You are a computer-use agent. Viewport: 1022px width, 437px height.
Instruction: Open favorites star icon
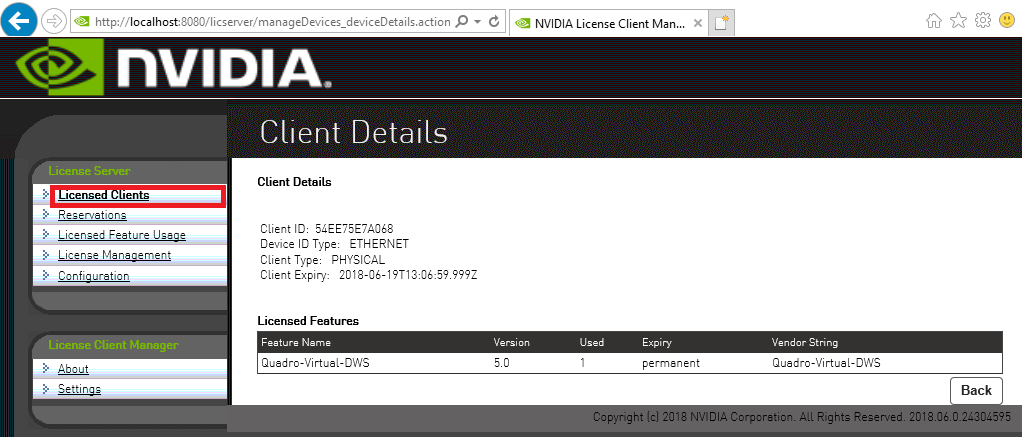[958, 20]
